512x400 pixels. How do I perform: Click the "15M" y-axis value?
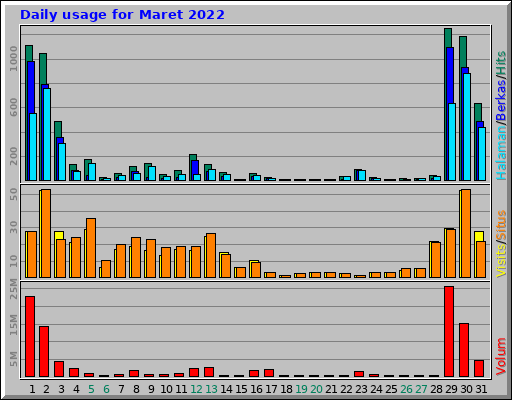(x=13, y=325)
